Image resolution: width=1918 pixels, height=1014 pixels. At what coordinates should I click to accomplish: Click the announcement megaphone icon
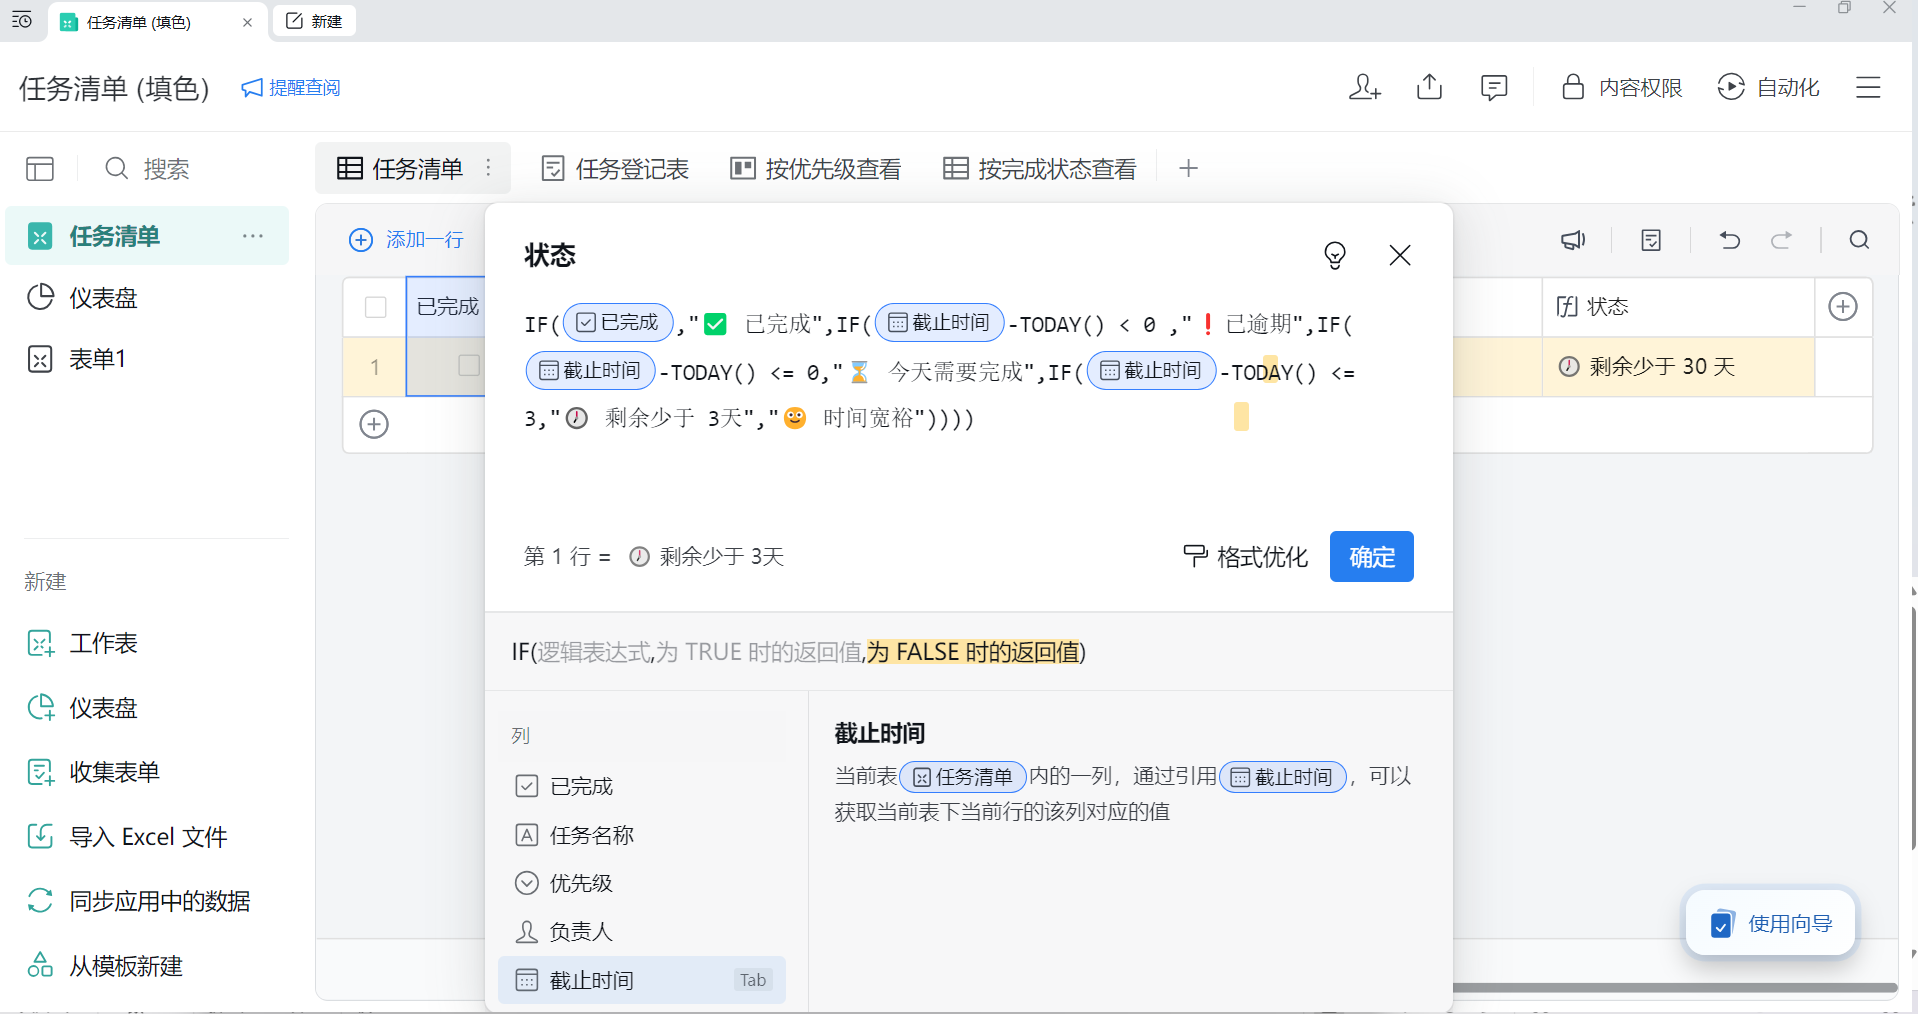coord(1573,240)
